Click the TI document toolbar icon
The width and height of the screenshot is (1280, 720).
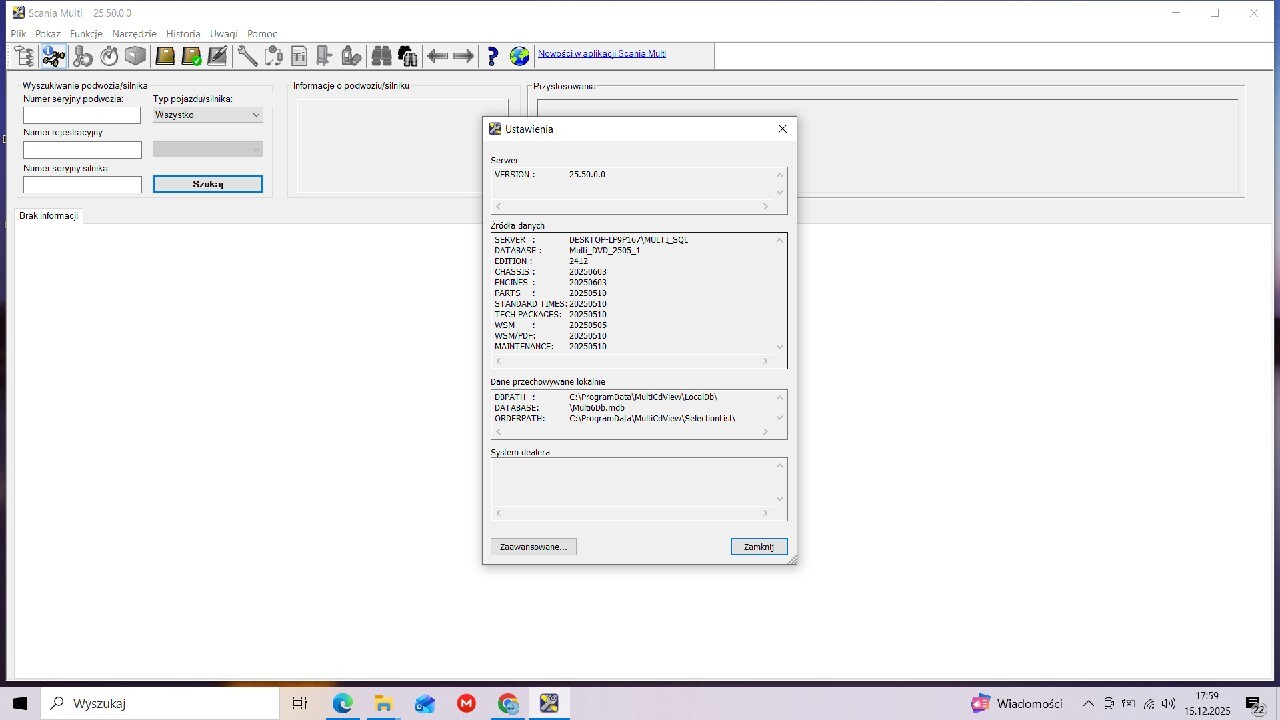pos(299,56)
